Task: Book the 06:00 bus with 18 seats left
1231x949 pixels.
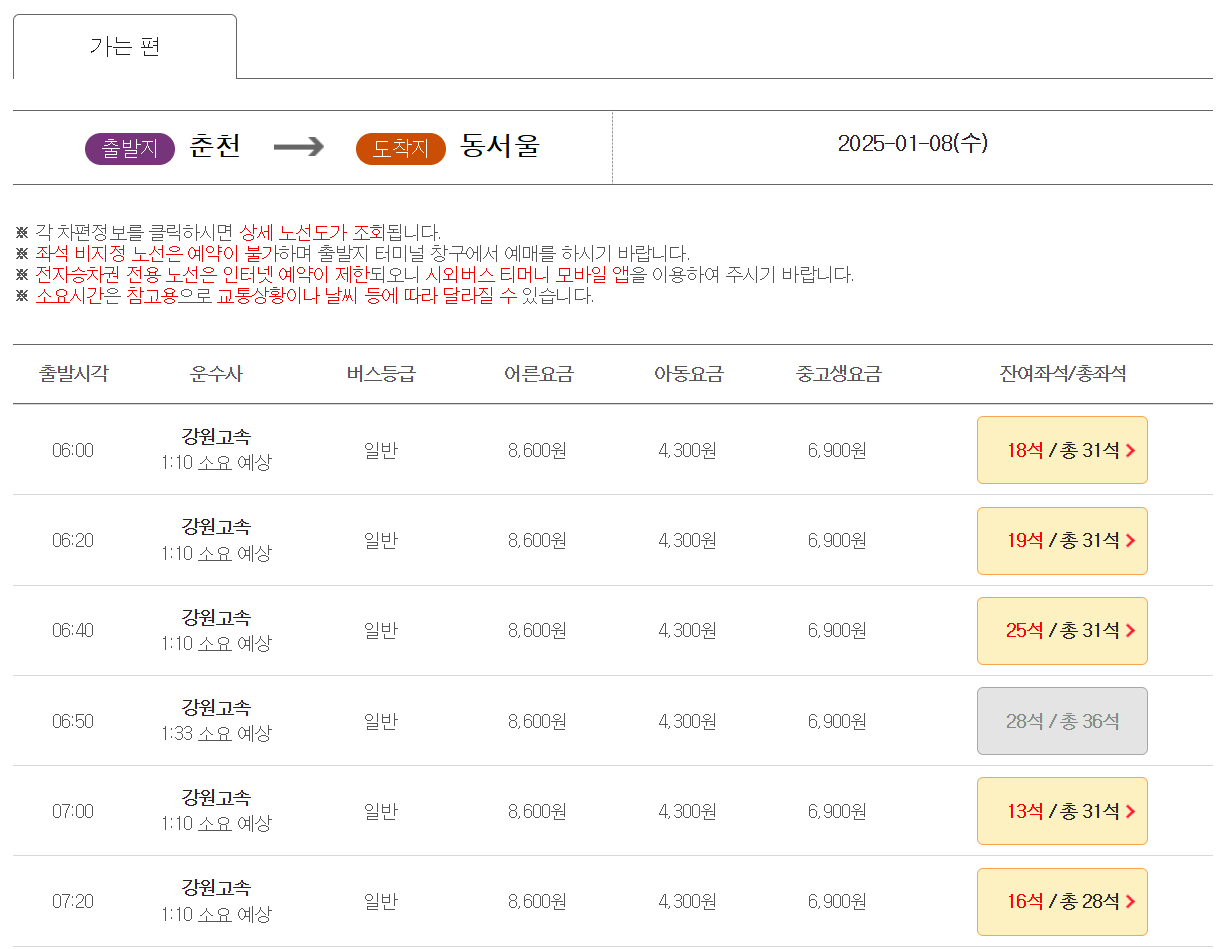Action: click(1062, 450)
